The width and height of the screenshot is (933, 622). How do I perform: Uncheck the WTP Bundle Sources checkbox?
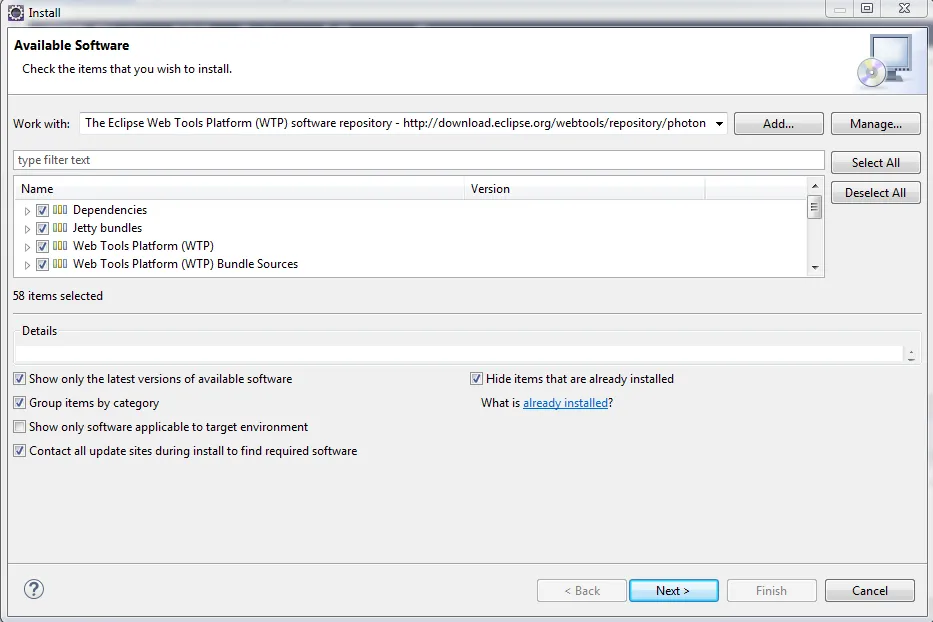coord(42,264)
